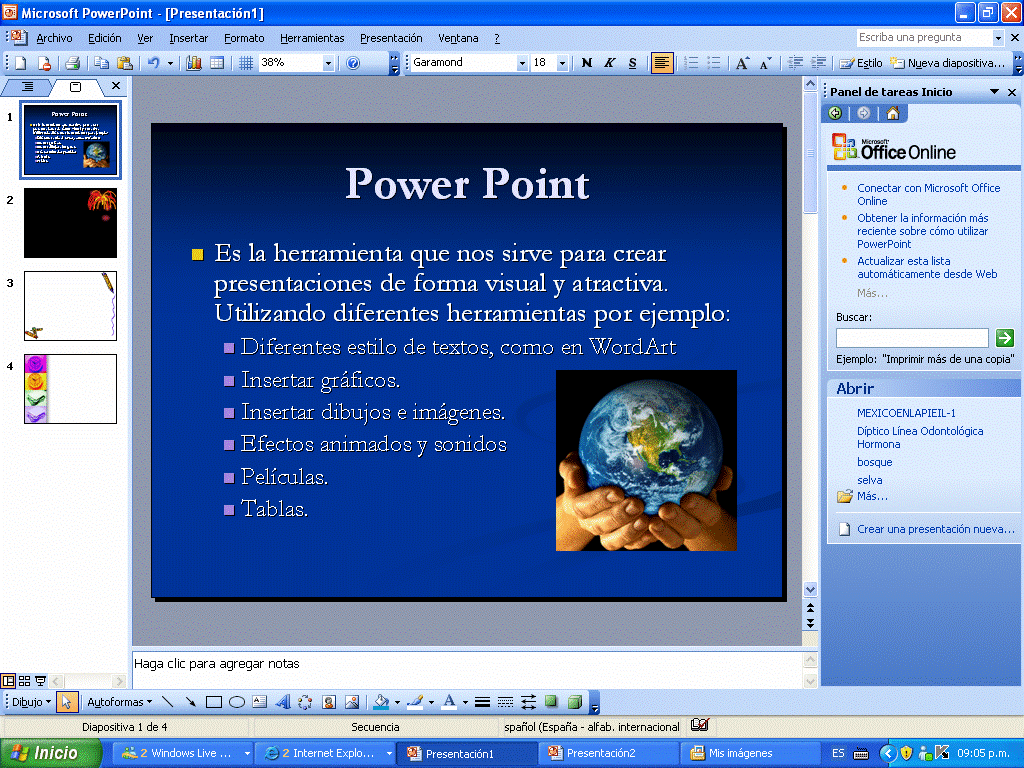1024x768 pixels.
Task: Apply bulleted list formatting
Action: pyautogui.click(x=714, y=63)
